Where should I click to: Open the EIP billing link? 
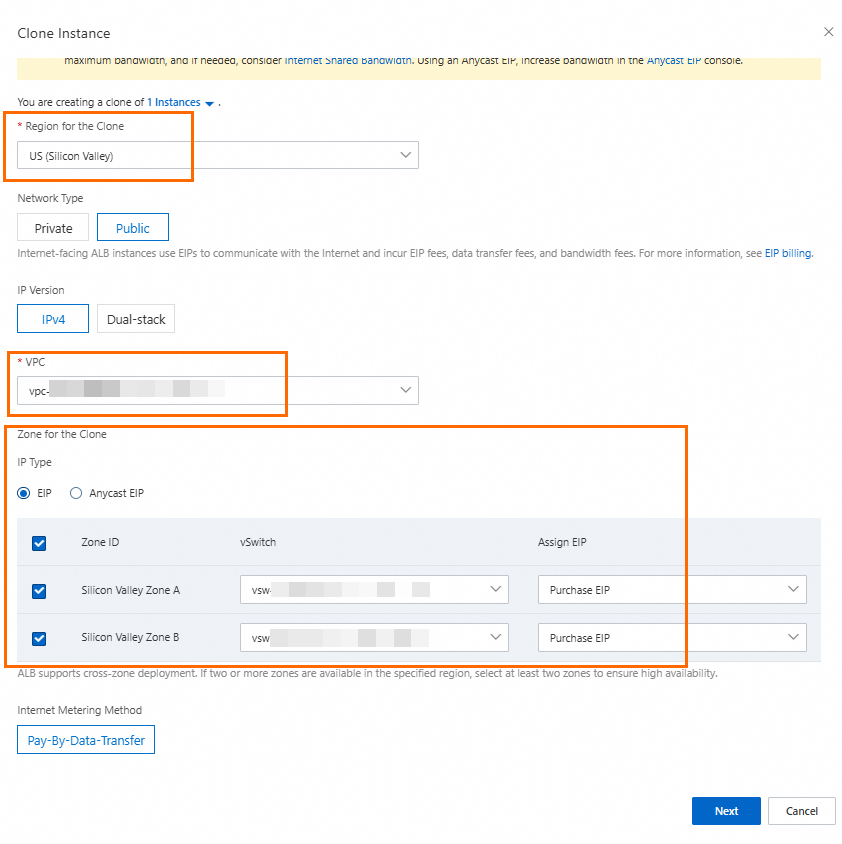(x=788, y=254)
